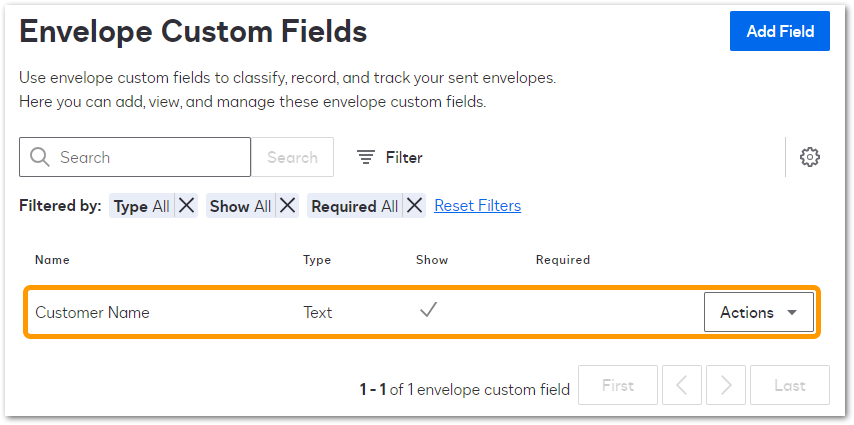Open the settings gear icon
The image size is (854, 425).
pos(810,157)
